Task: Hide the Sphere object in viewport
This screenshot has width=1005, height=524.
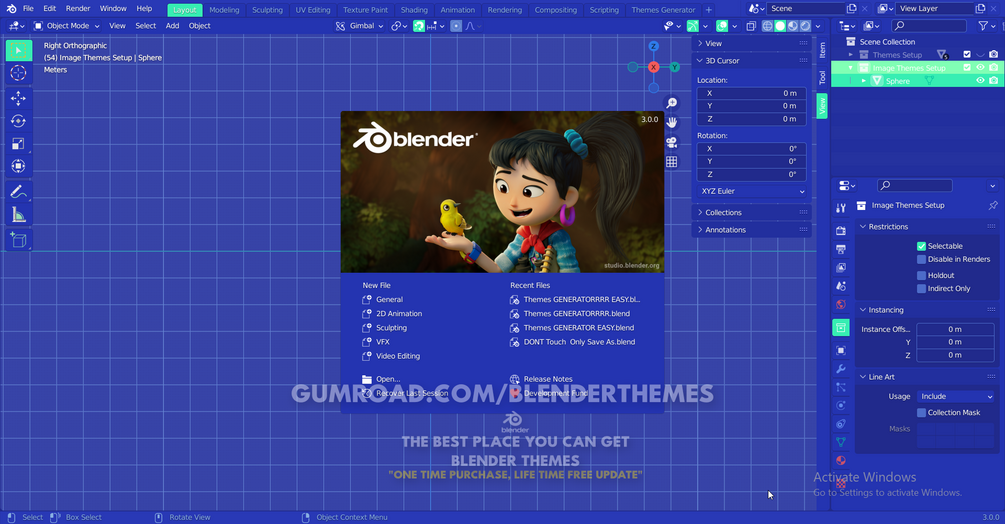Action: 980,81
